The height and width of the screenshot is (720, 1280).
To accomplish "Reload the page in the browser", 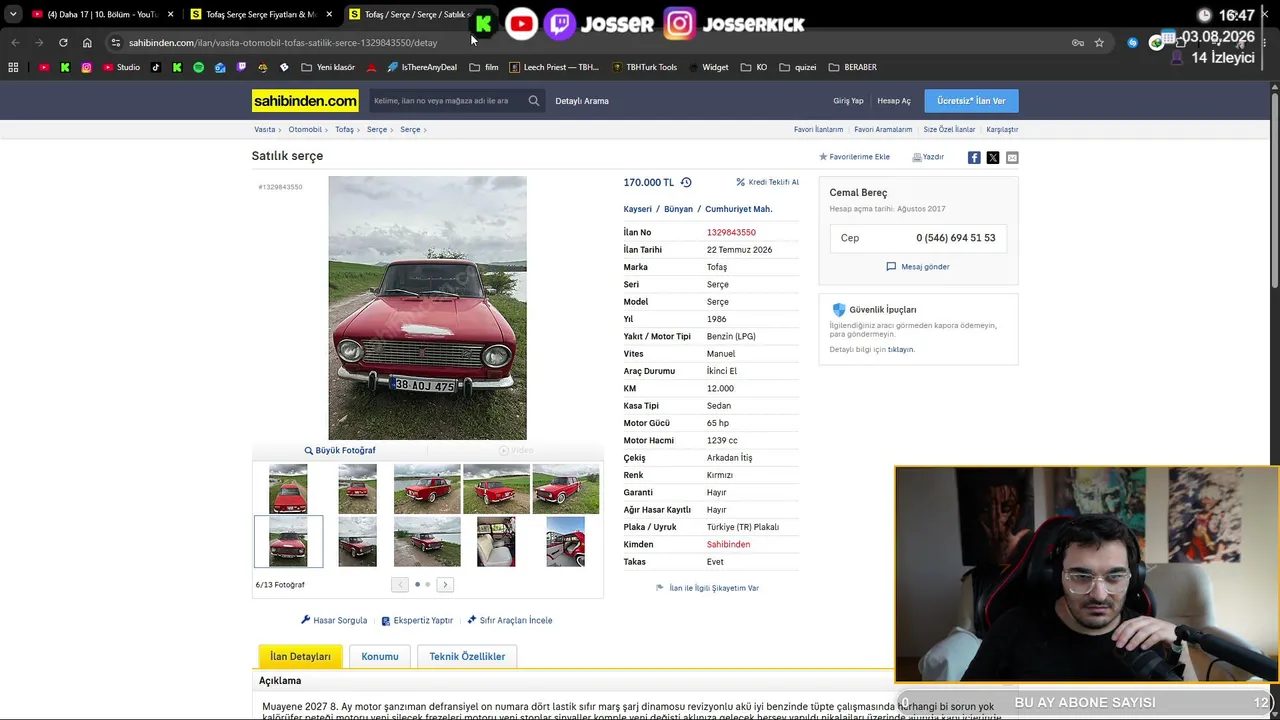I will [x=63, y=43].
